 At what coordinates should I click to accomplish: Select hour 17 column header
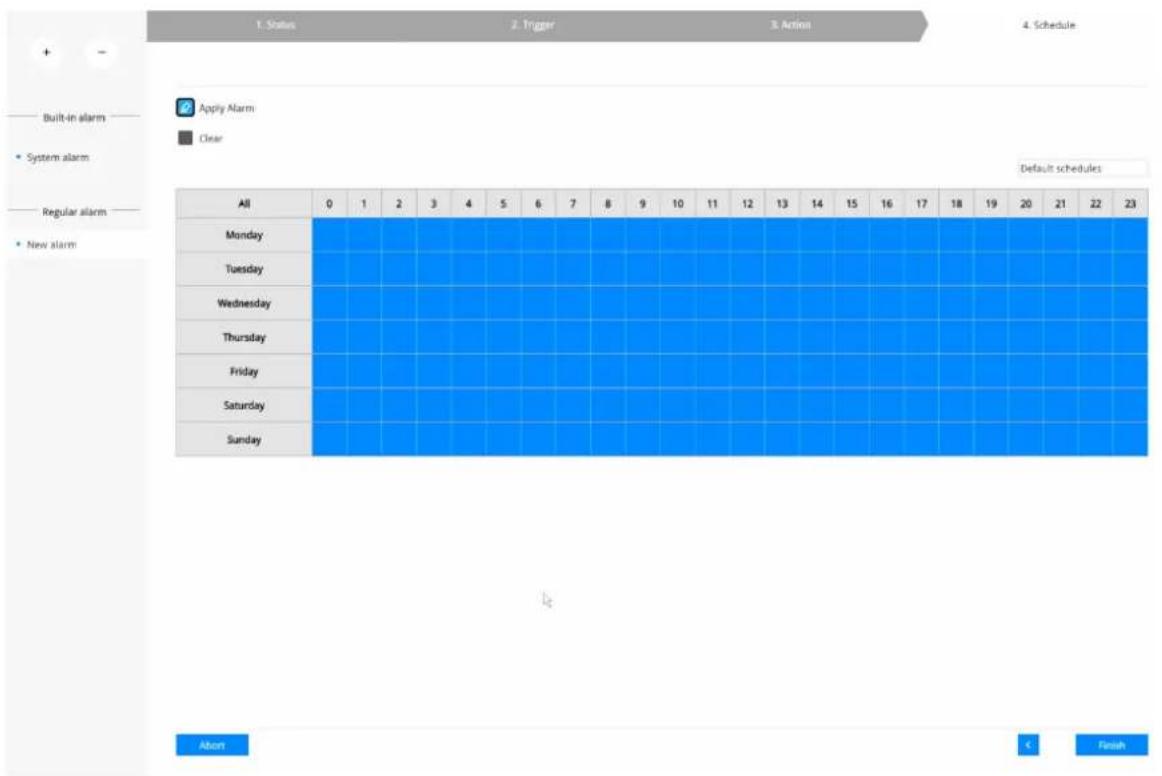[x=921, y=204]
